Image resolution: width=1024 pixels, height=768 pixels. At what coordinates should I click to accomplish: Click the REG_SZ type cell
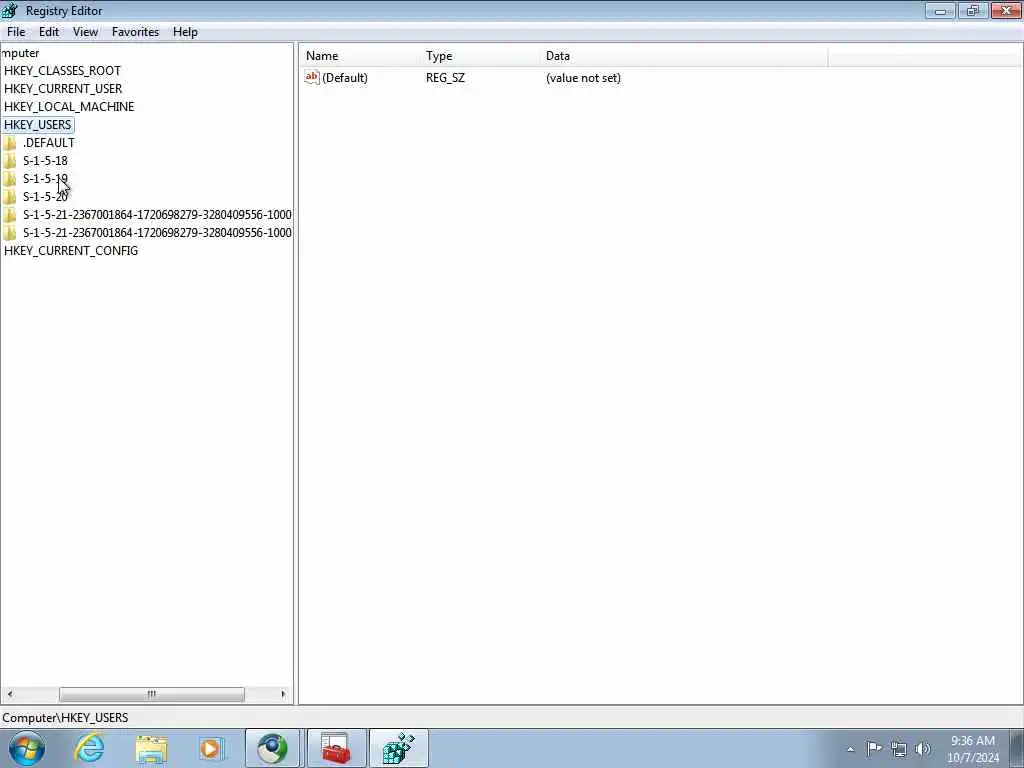pyautogui.click(x=445, y=78)
